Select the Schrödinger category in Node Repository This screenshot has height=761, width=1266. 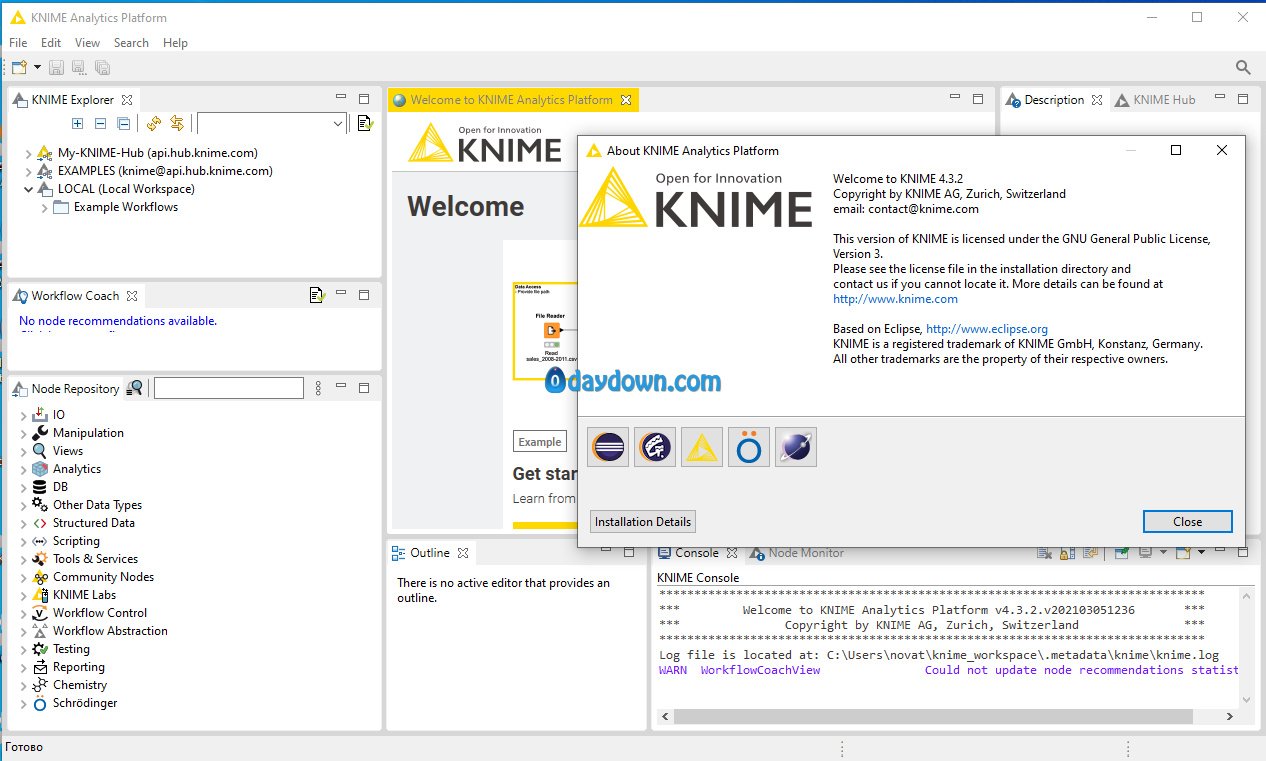[x=85, y=703]
